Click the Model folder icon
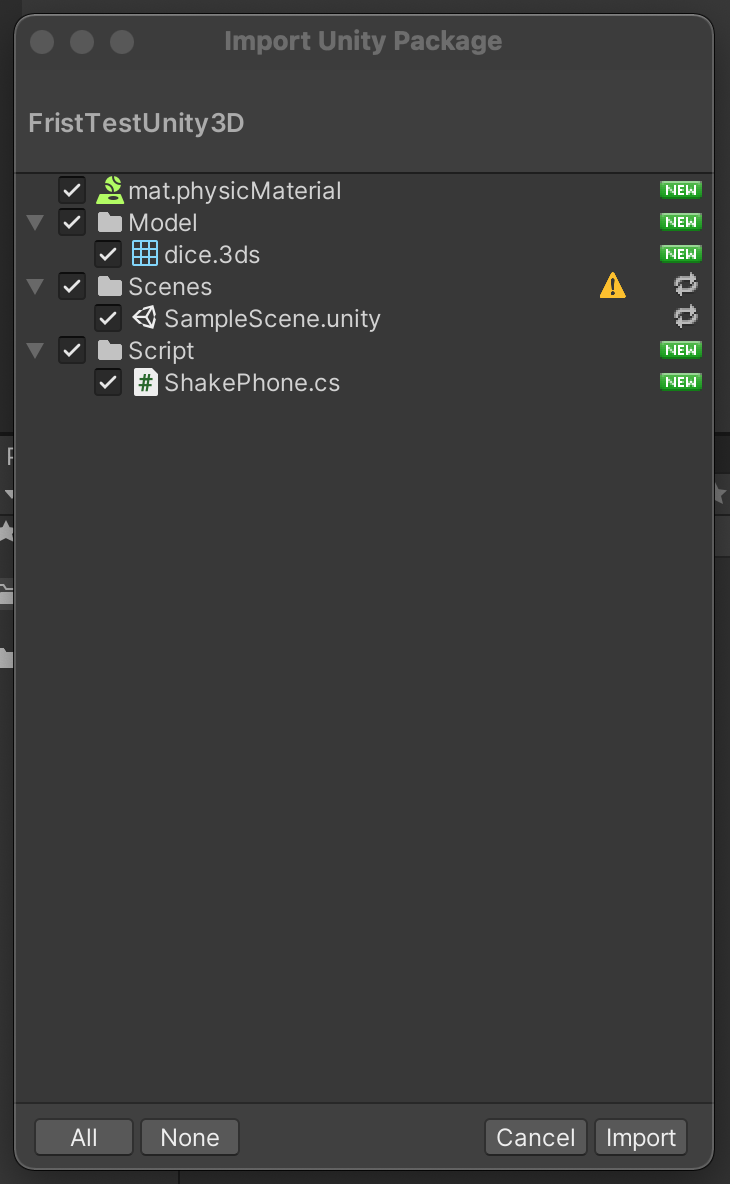This screenshot has width=730, height=1184. click(110, 222)
